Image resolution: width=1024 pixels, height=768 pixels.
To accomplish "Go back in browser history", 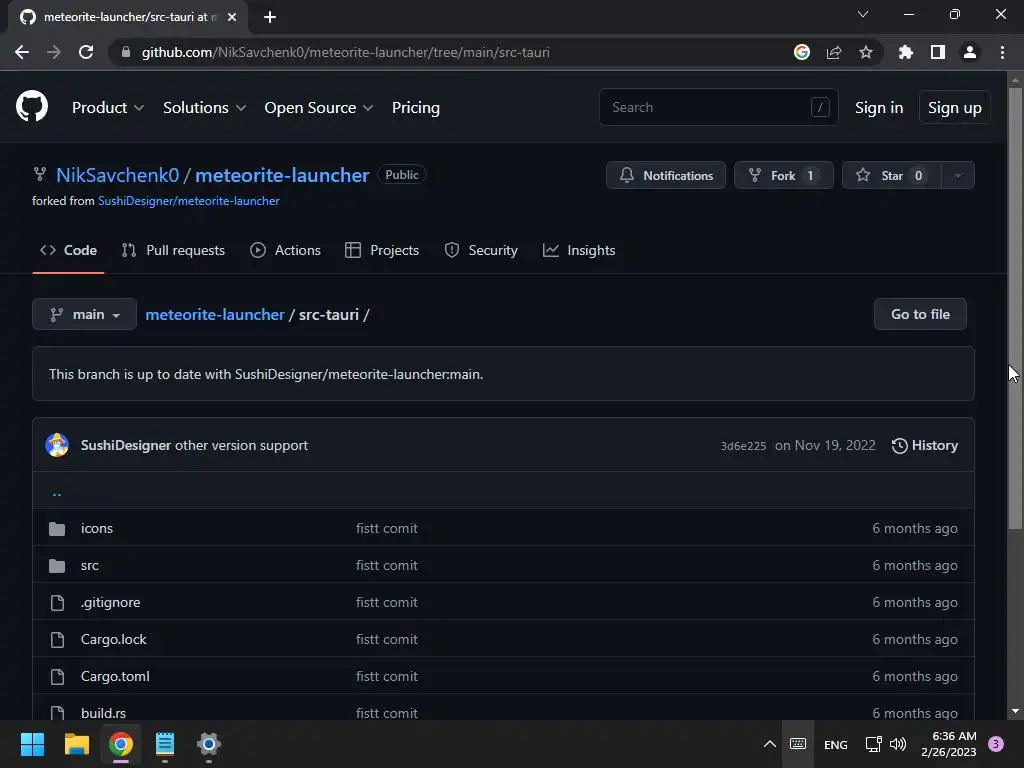I will click(22, 52).
